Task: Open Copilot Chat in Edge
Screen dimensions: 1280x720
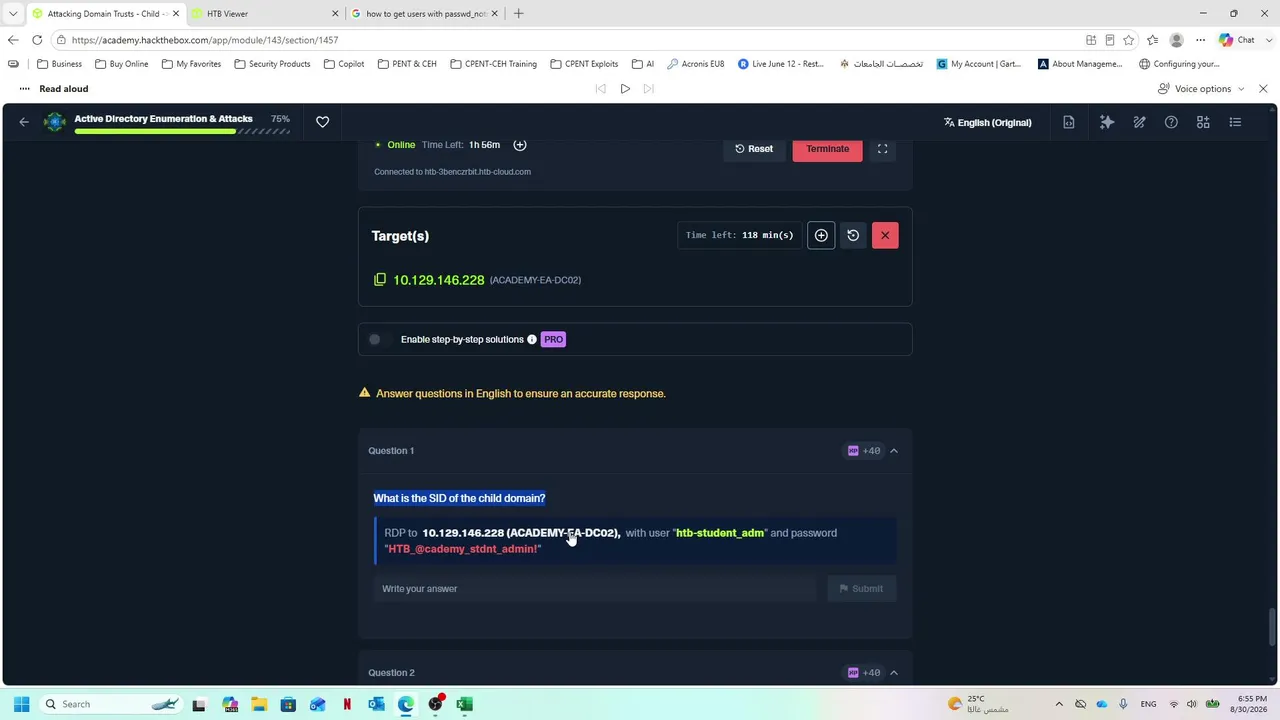Action: click(1237, 40)
